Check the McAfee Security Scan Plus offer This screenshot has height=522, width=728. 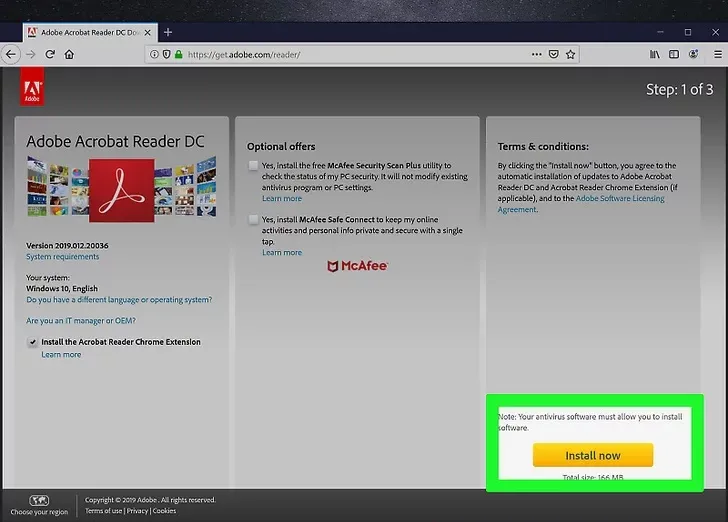[253, 165]
